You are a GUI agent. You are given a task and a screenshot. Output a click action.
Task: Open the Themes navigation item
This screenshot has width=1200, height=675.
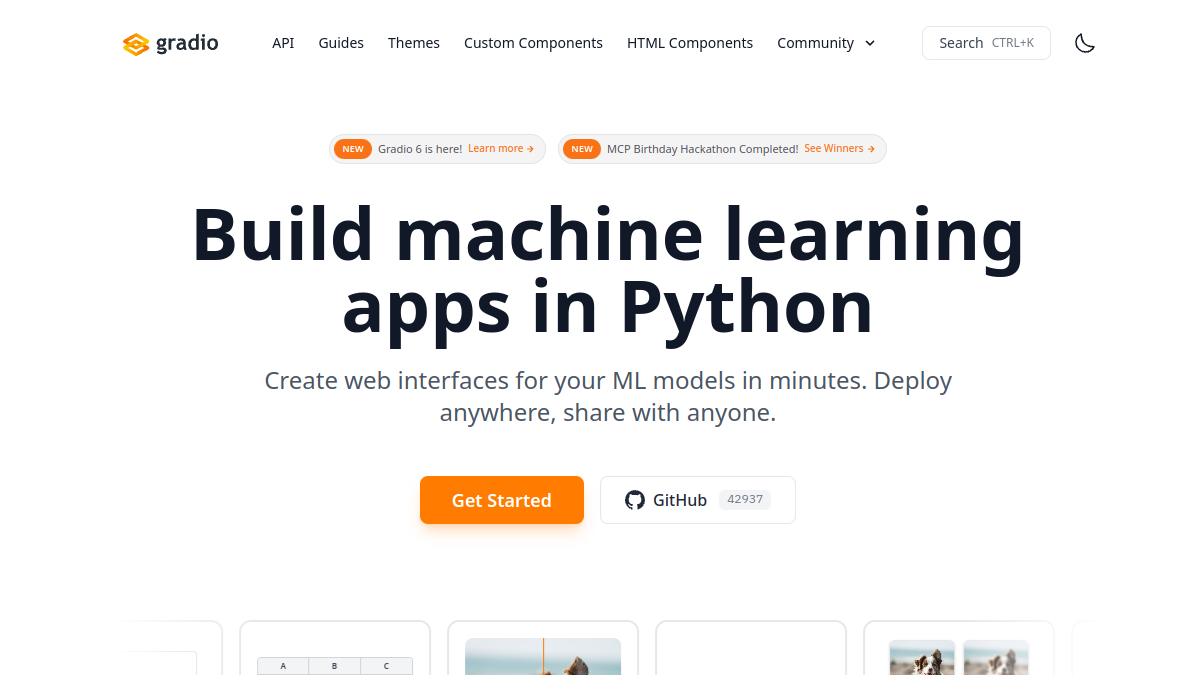pyautogui.click(x=414, y=43)
